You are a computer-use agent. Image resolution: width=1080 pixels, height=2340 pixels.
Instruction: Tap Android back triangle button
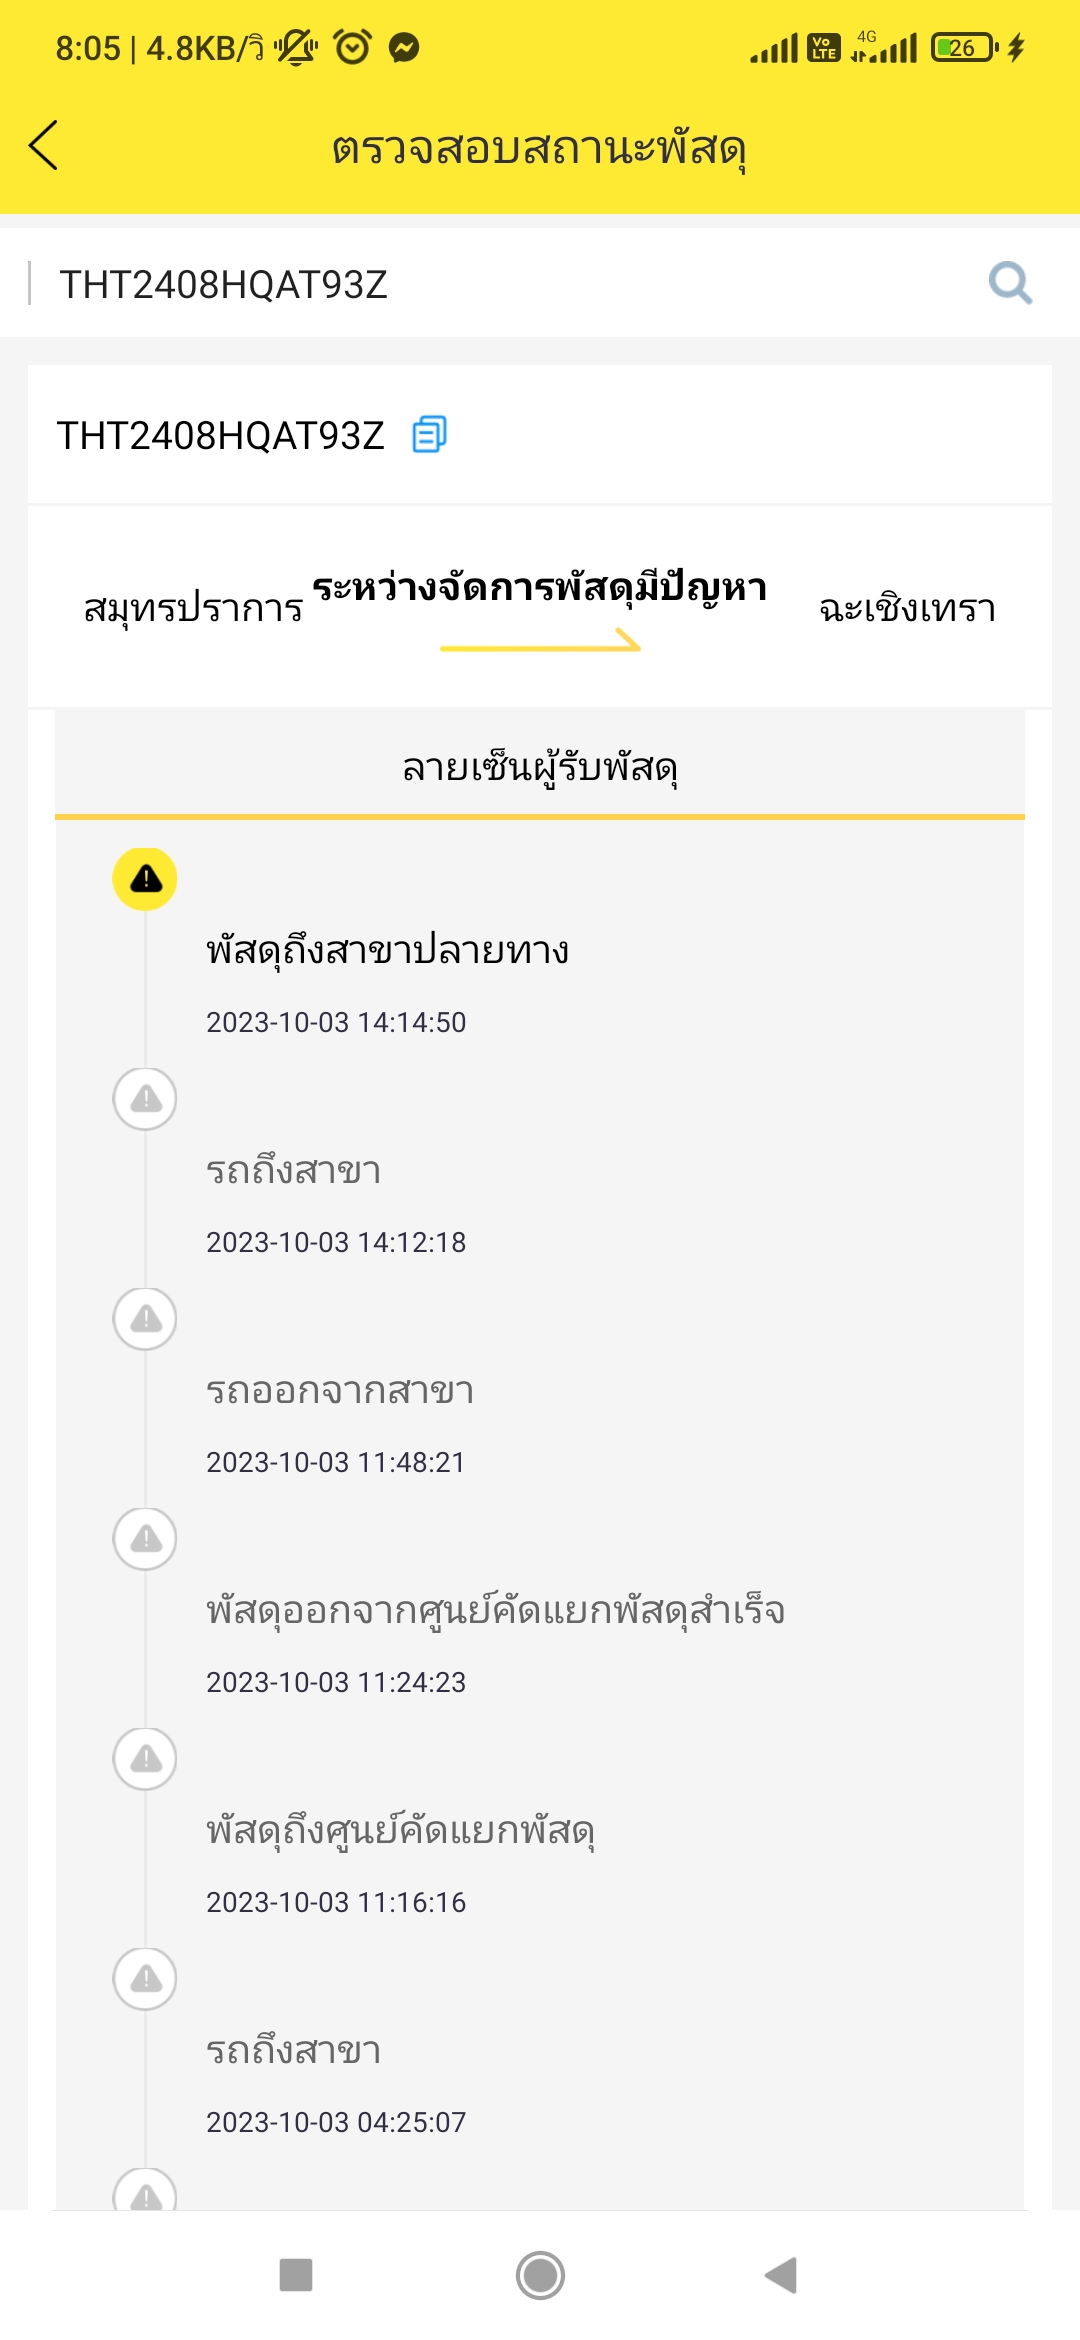(781, 2275)
